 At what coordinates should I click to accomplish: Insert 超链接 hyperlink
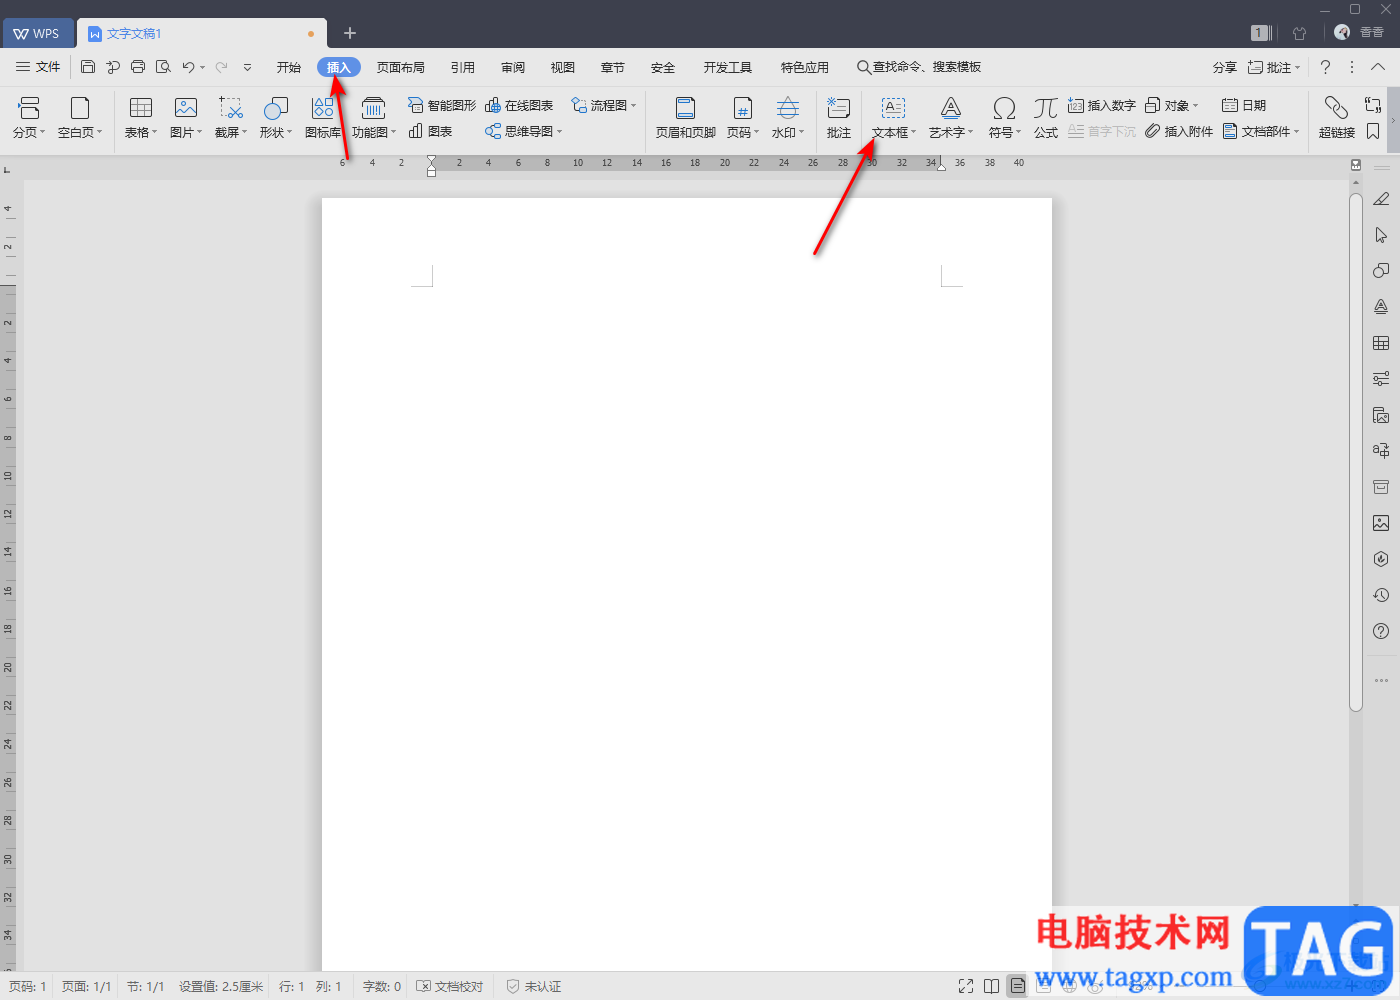(1337, 118)
